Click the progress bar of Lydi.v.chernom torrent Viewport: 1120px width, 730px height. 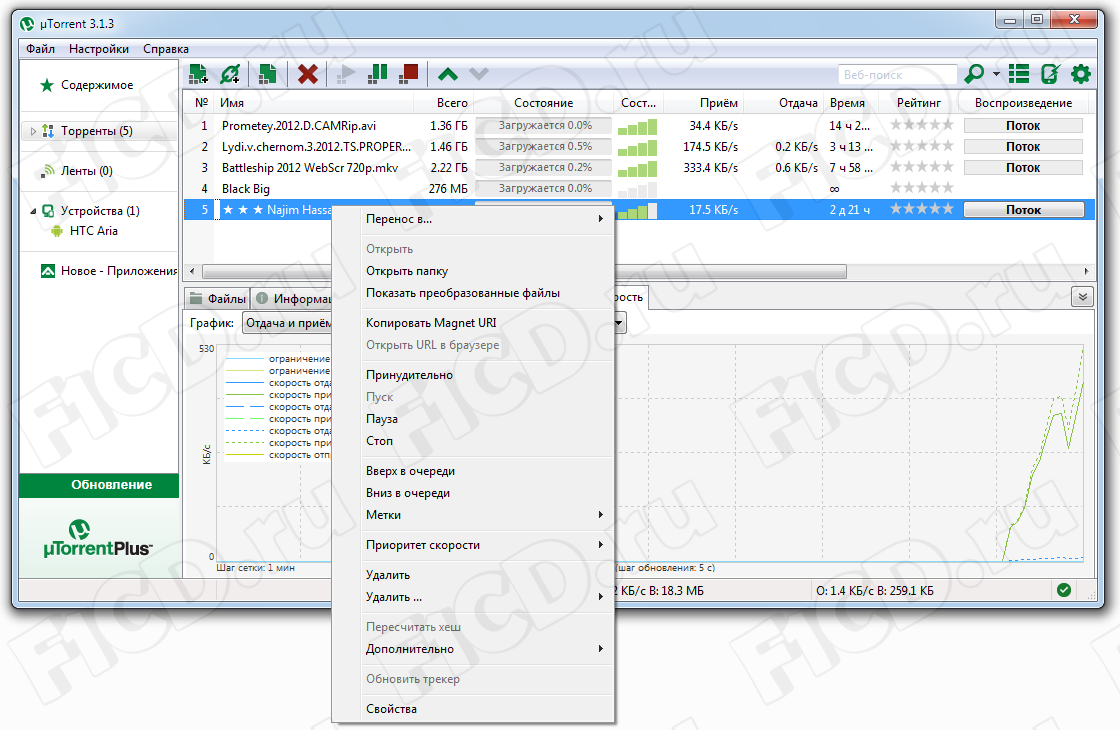click(544, 146)
